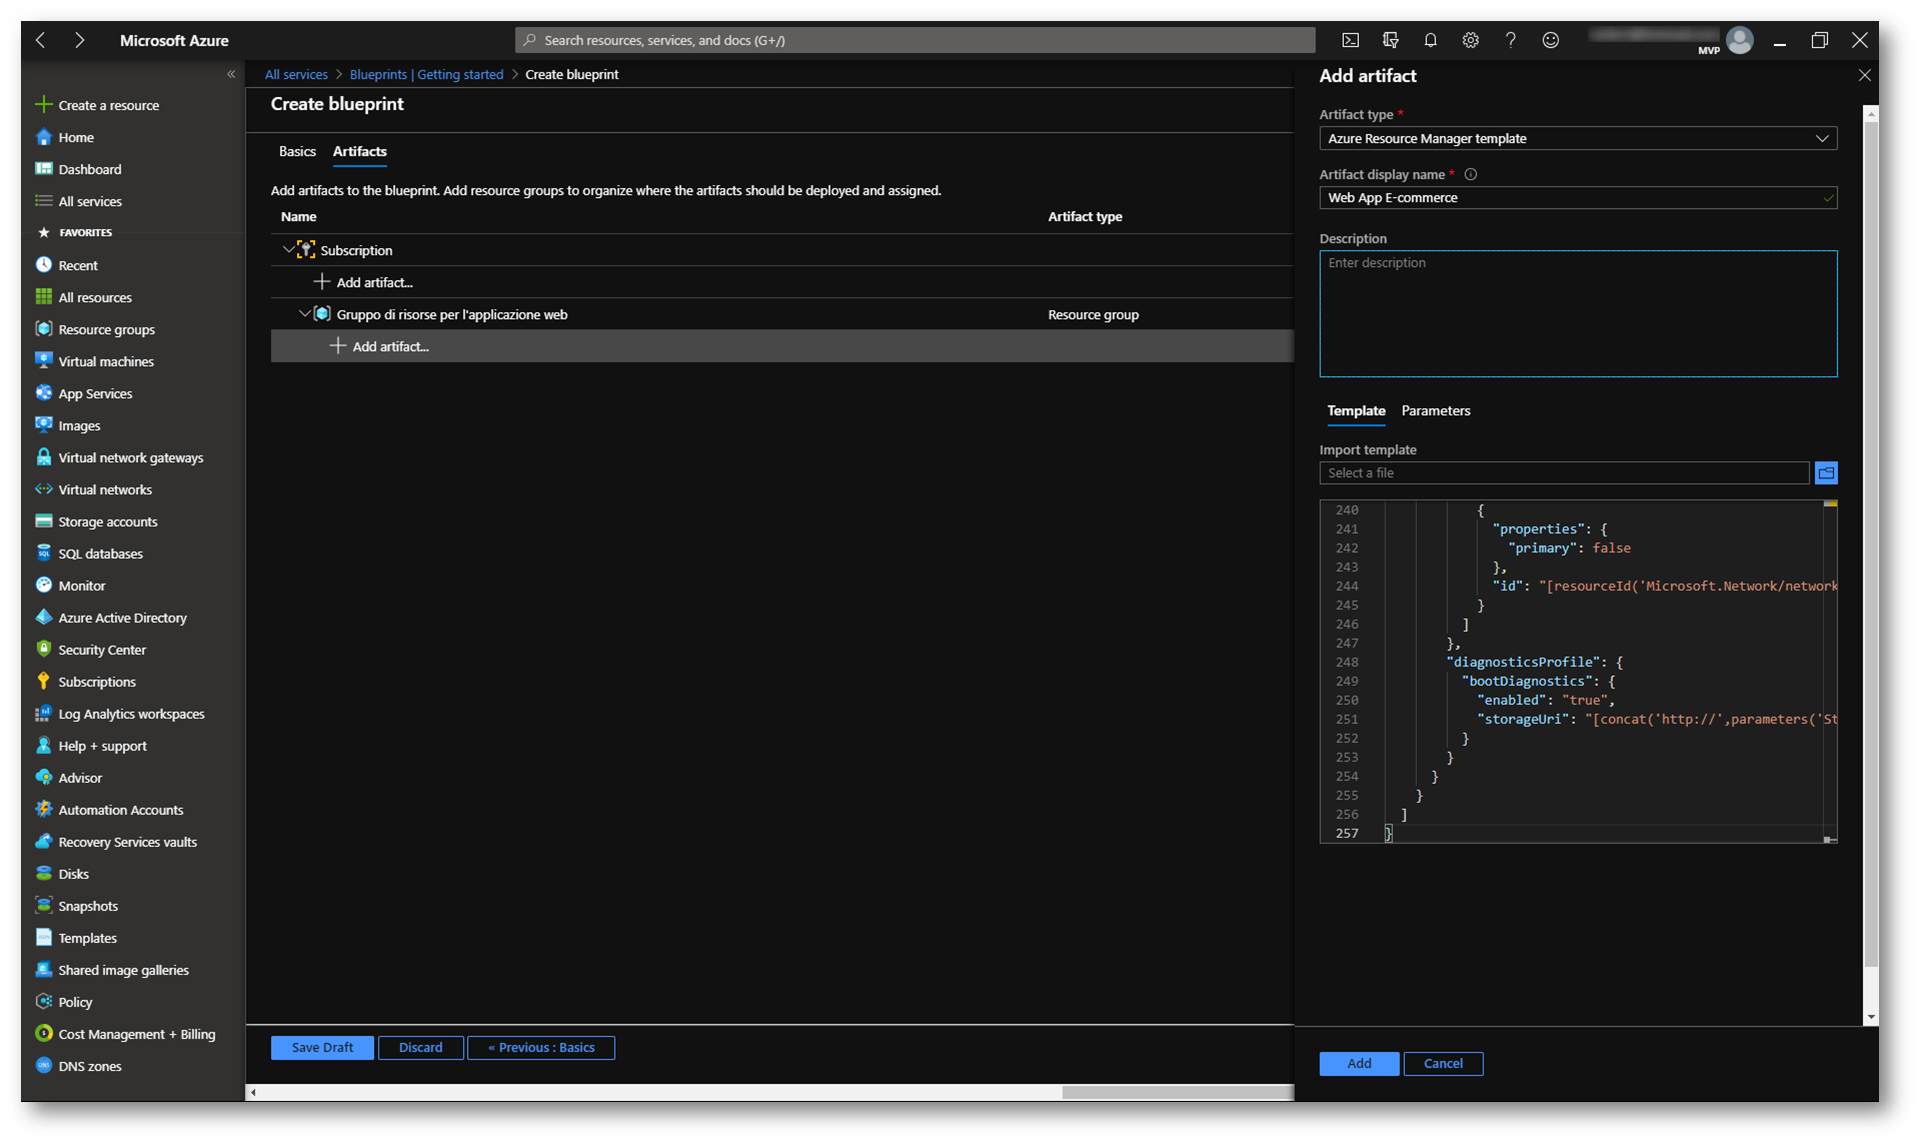Click the user account avatar
The width and height of the screenshot is (1921, 1144).
[x=1740, y=40]
